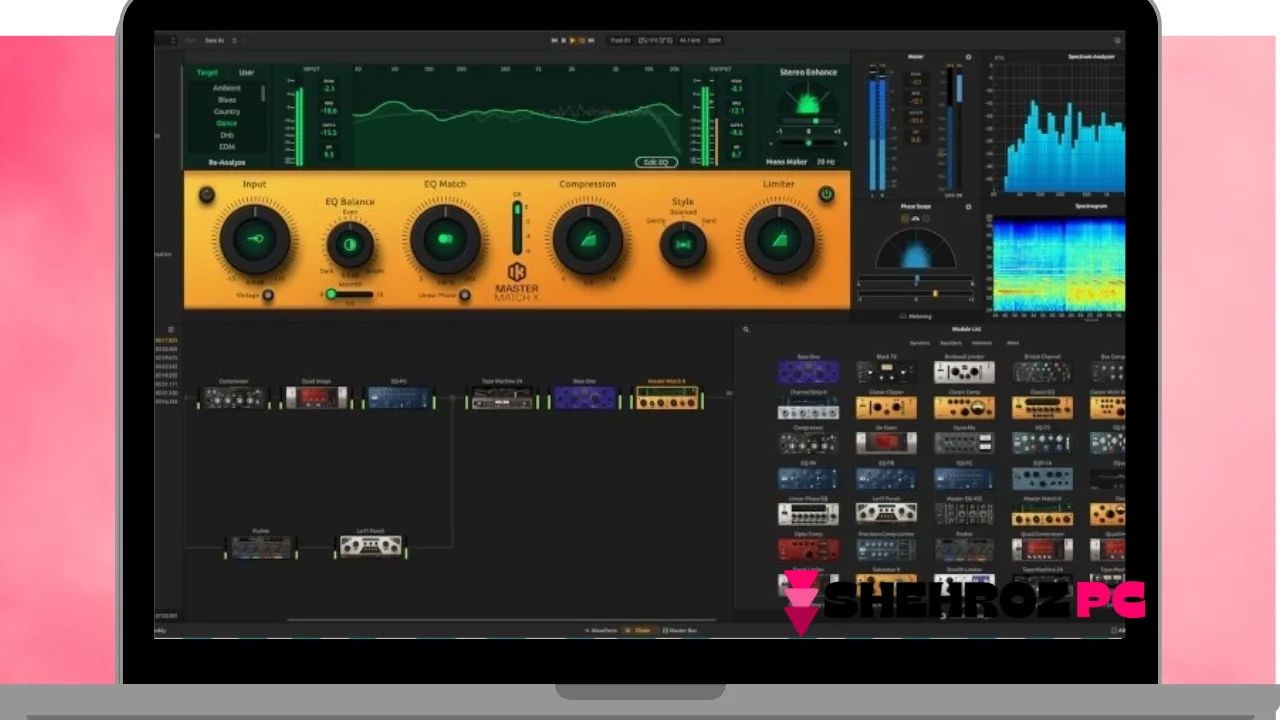Pick Classic EQ in the Module List
The image size is (1280, 720).
point(1042,407)
